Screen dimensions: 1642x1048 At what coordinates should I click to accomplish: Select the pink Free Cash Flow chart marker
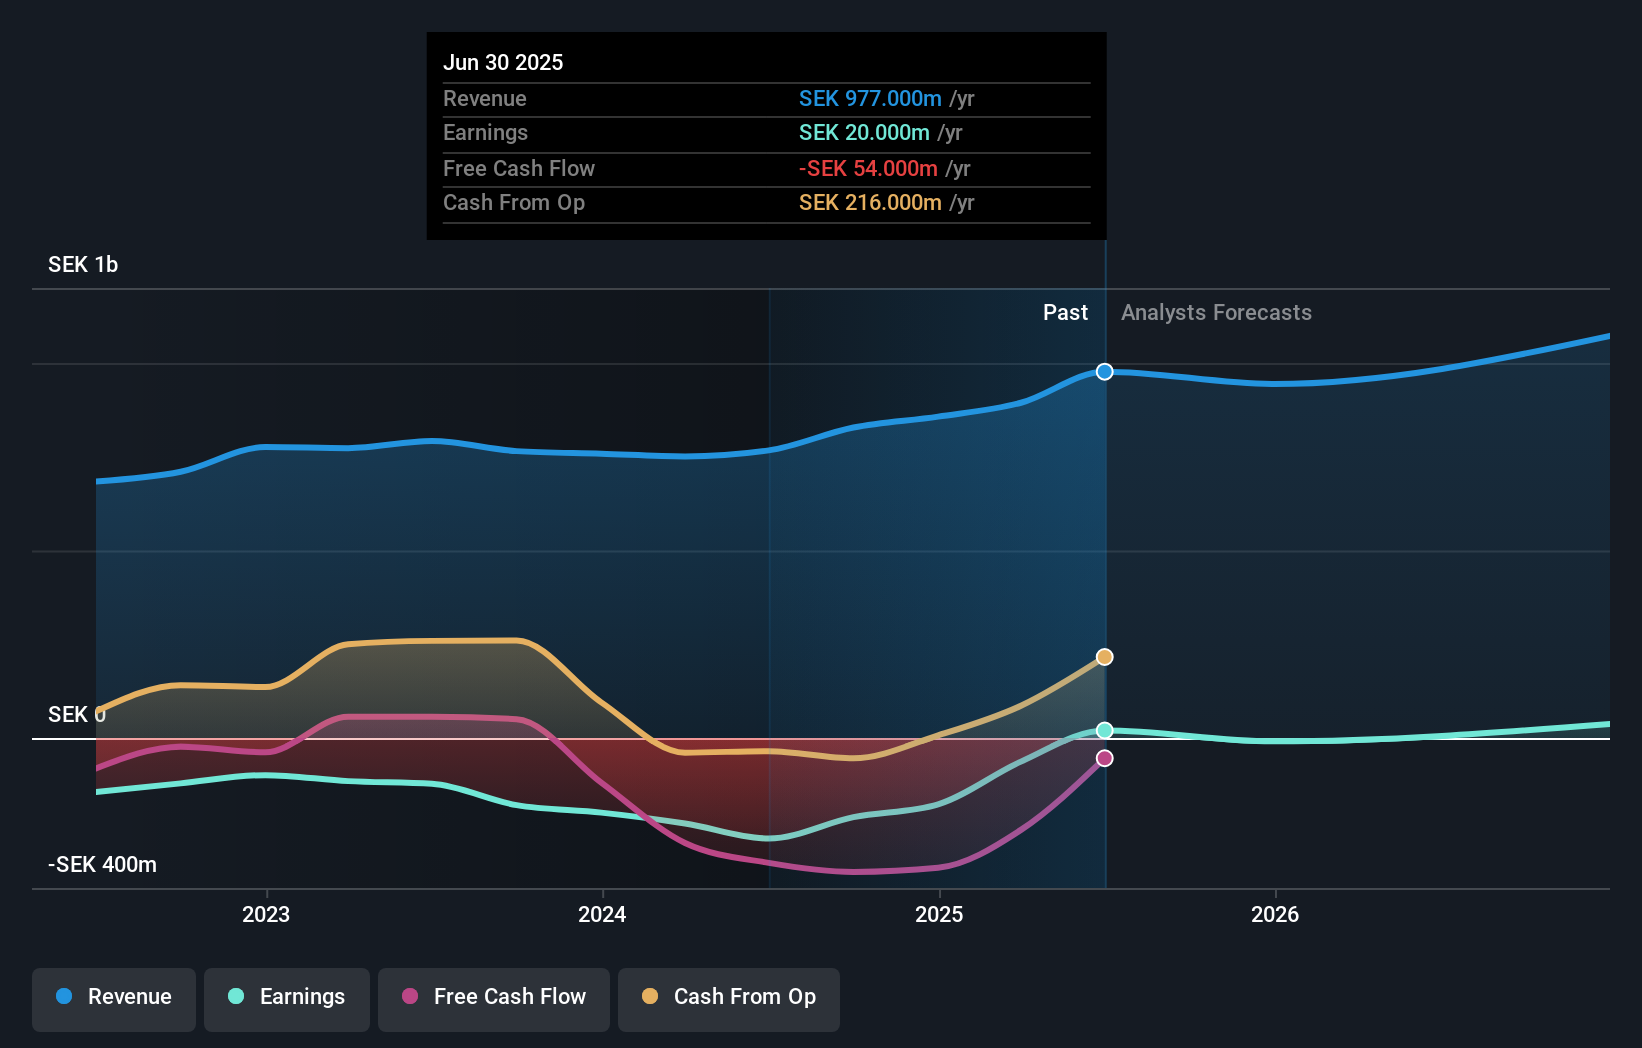click(1104, 758)
